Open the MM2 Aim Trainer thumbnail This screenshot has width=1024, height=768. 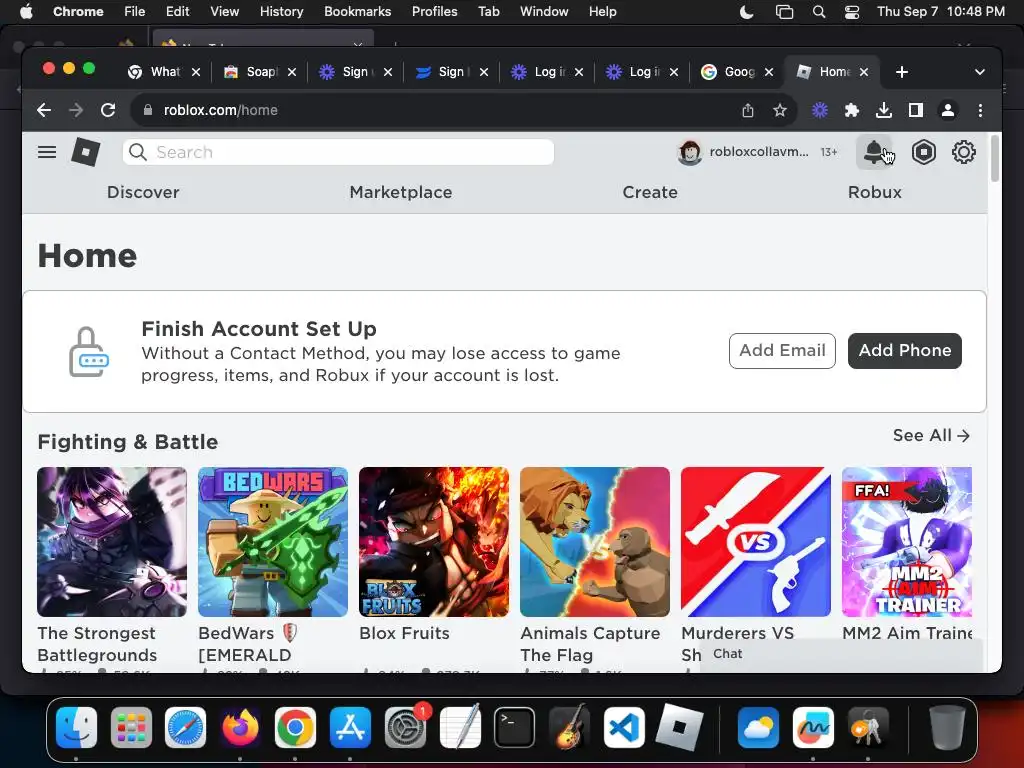906,541
